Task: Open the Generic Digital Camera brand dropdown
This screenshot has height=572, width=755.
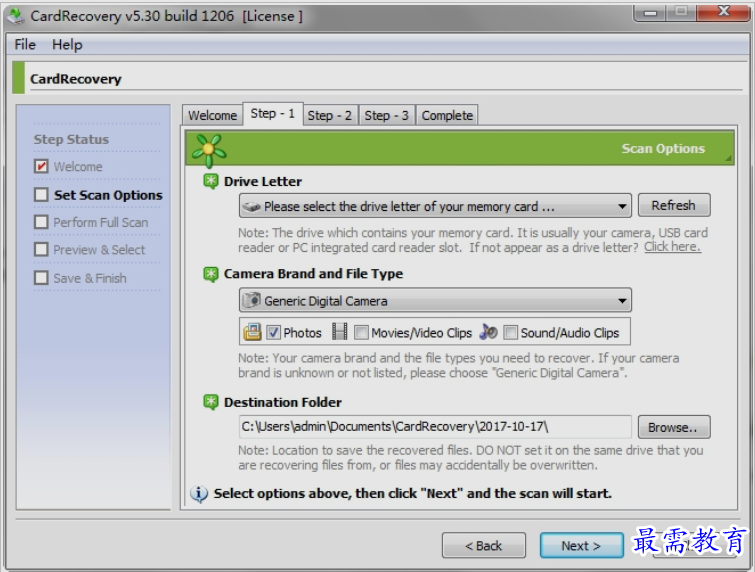Action: pyautogui.click(x=435, y=301)
